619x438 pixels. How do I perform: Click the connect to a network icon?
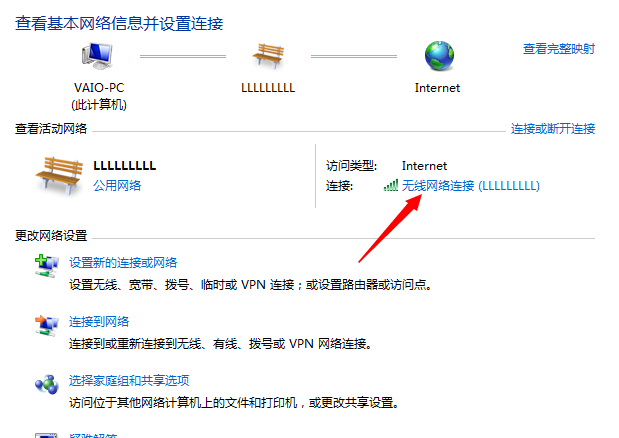[x=47, y=326]
